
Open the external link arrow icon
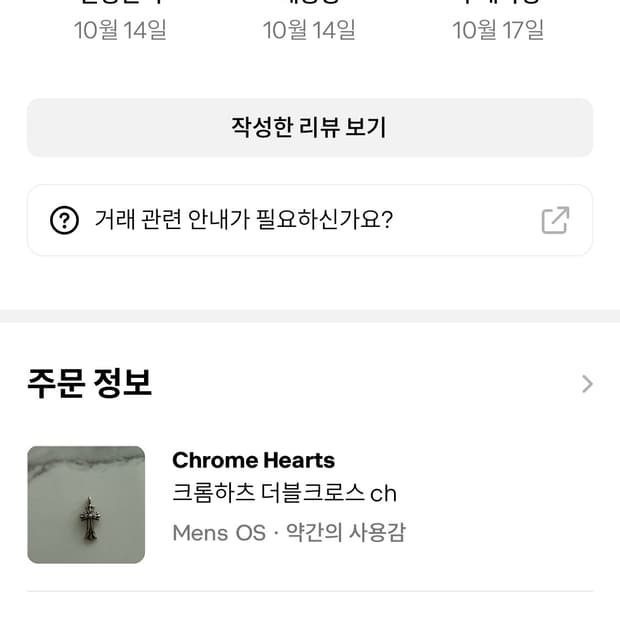tap(555, 219)
